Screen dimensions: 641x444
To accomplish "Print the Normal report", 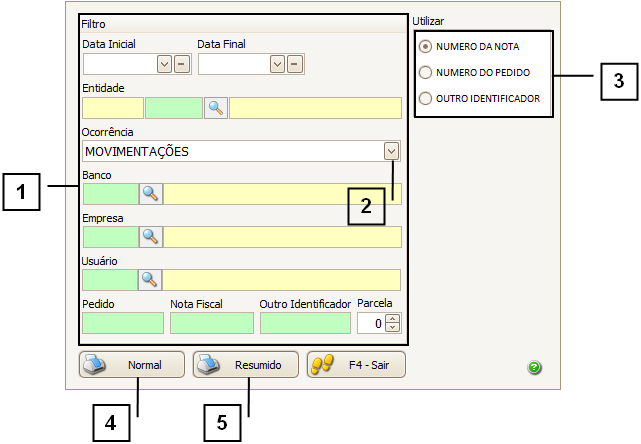I will pos(132,365).
